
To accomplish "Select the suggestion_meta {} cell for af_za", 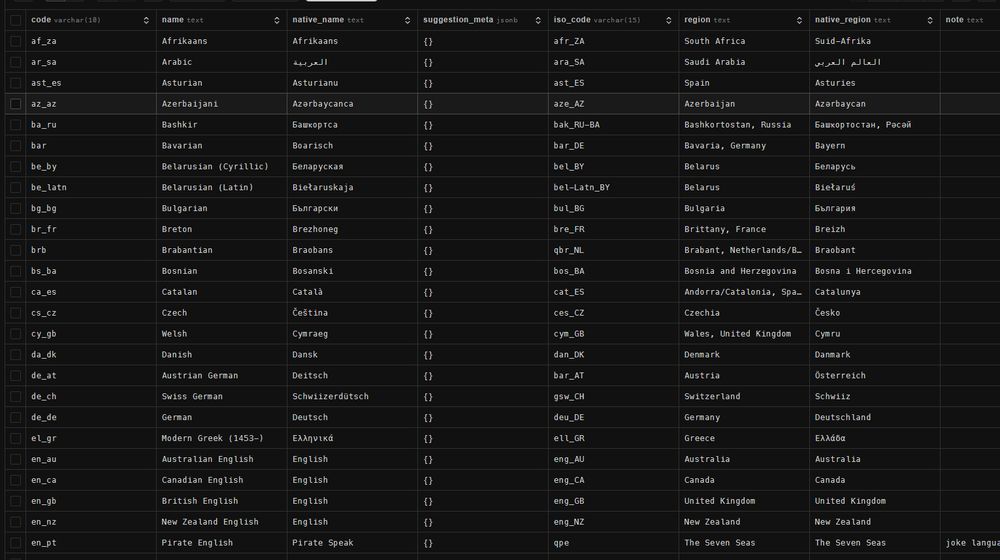I will (x=483, y=41).
